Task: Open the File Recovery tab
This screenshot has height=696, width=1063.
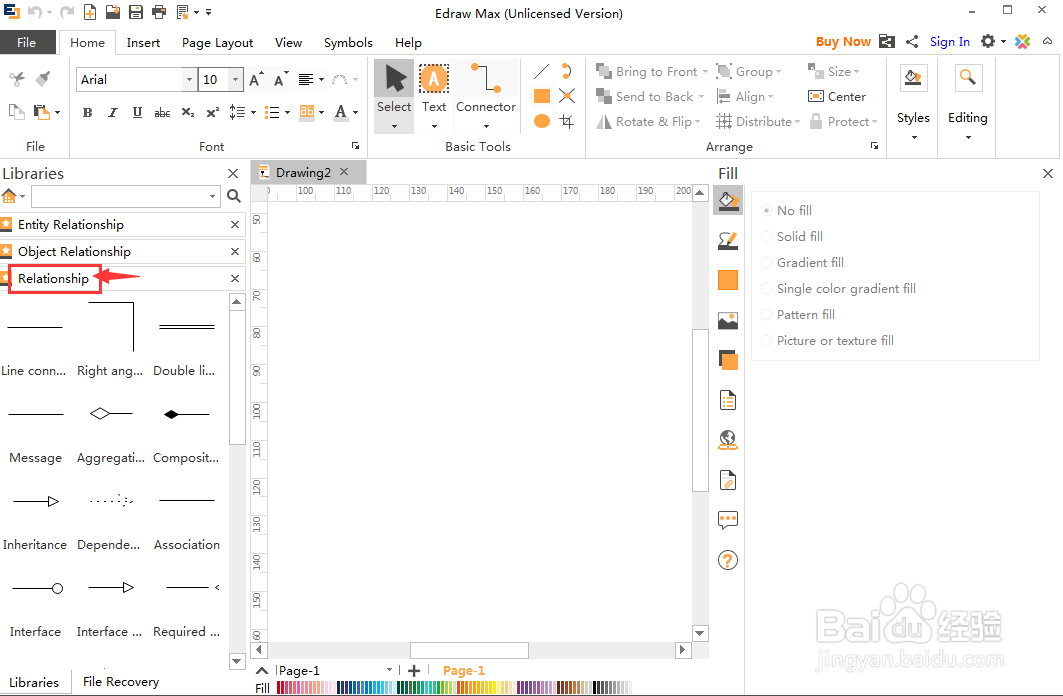Action: [x=121, y=682]
